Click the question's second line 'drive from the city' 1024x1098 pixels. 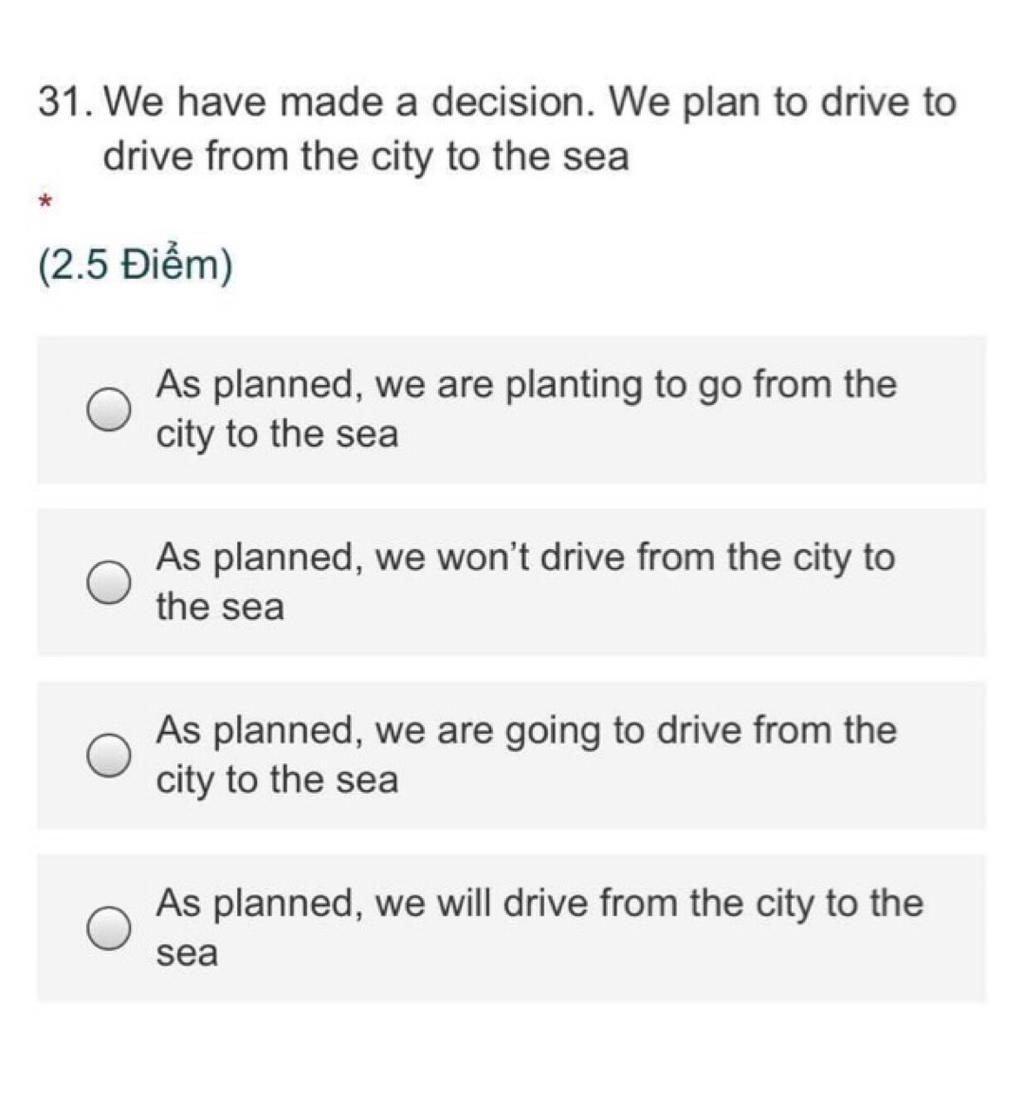pyautogui.click(x=366, y=156)
